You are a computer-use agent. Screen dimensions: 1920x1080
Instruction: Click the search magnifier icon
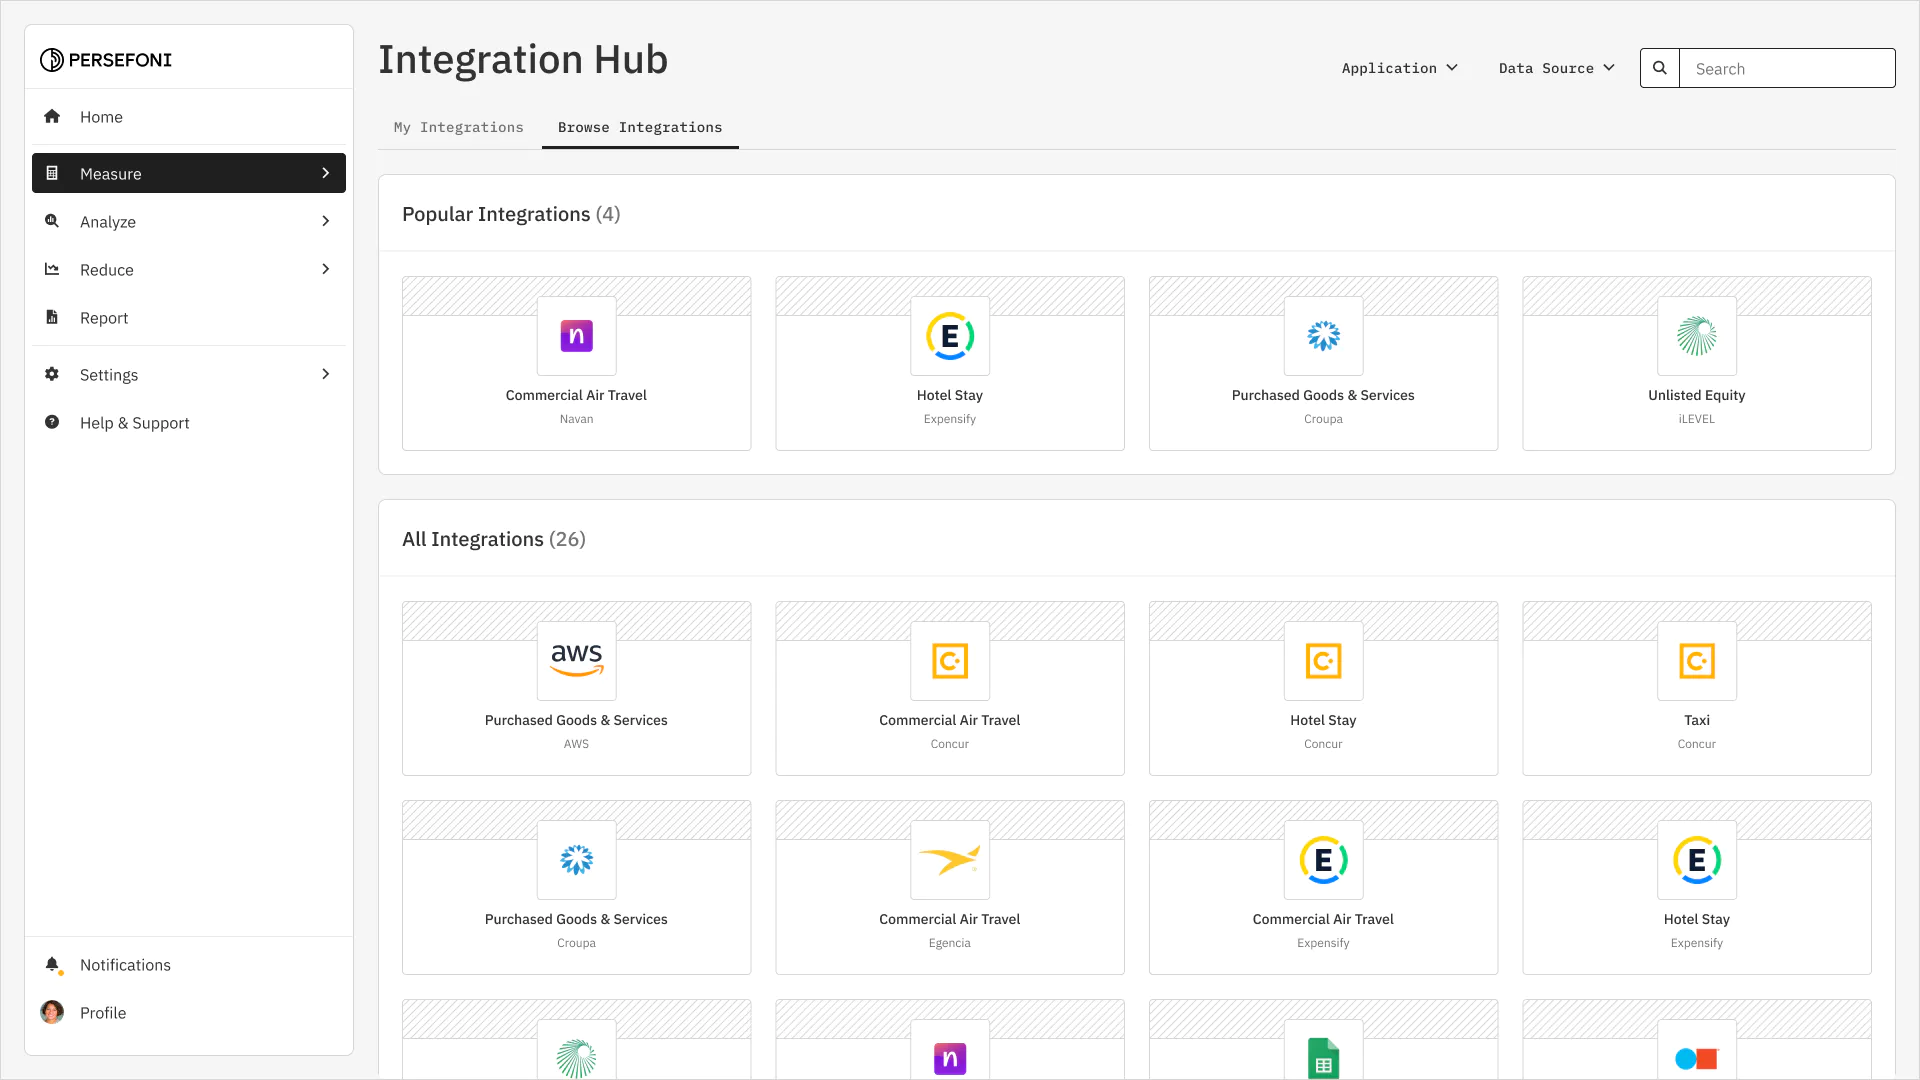(x=1659, y=67)
